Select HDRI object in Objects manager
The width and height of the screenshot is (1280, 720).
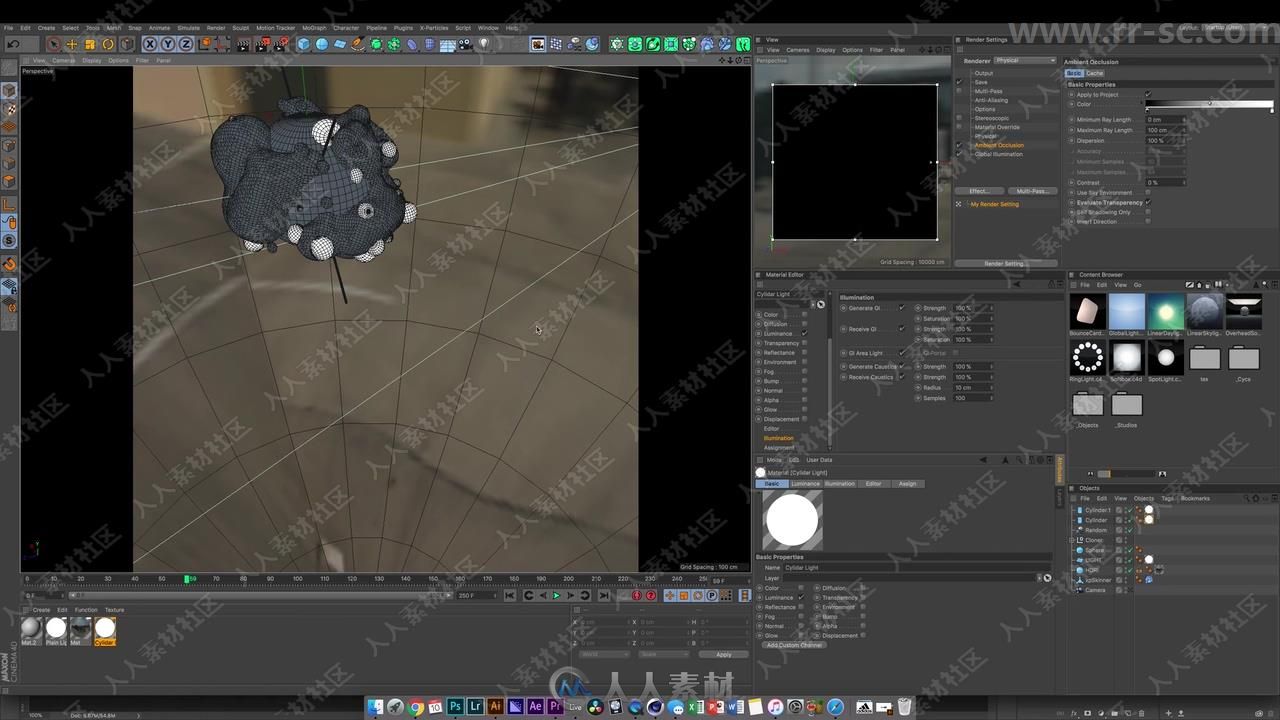(1092, 570)
